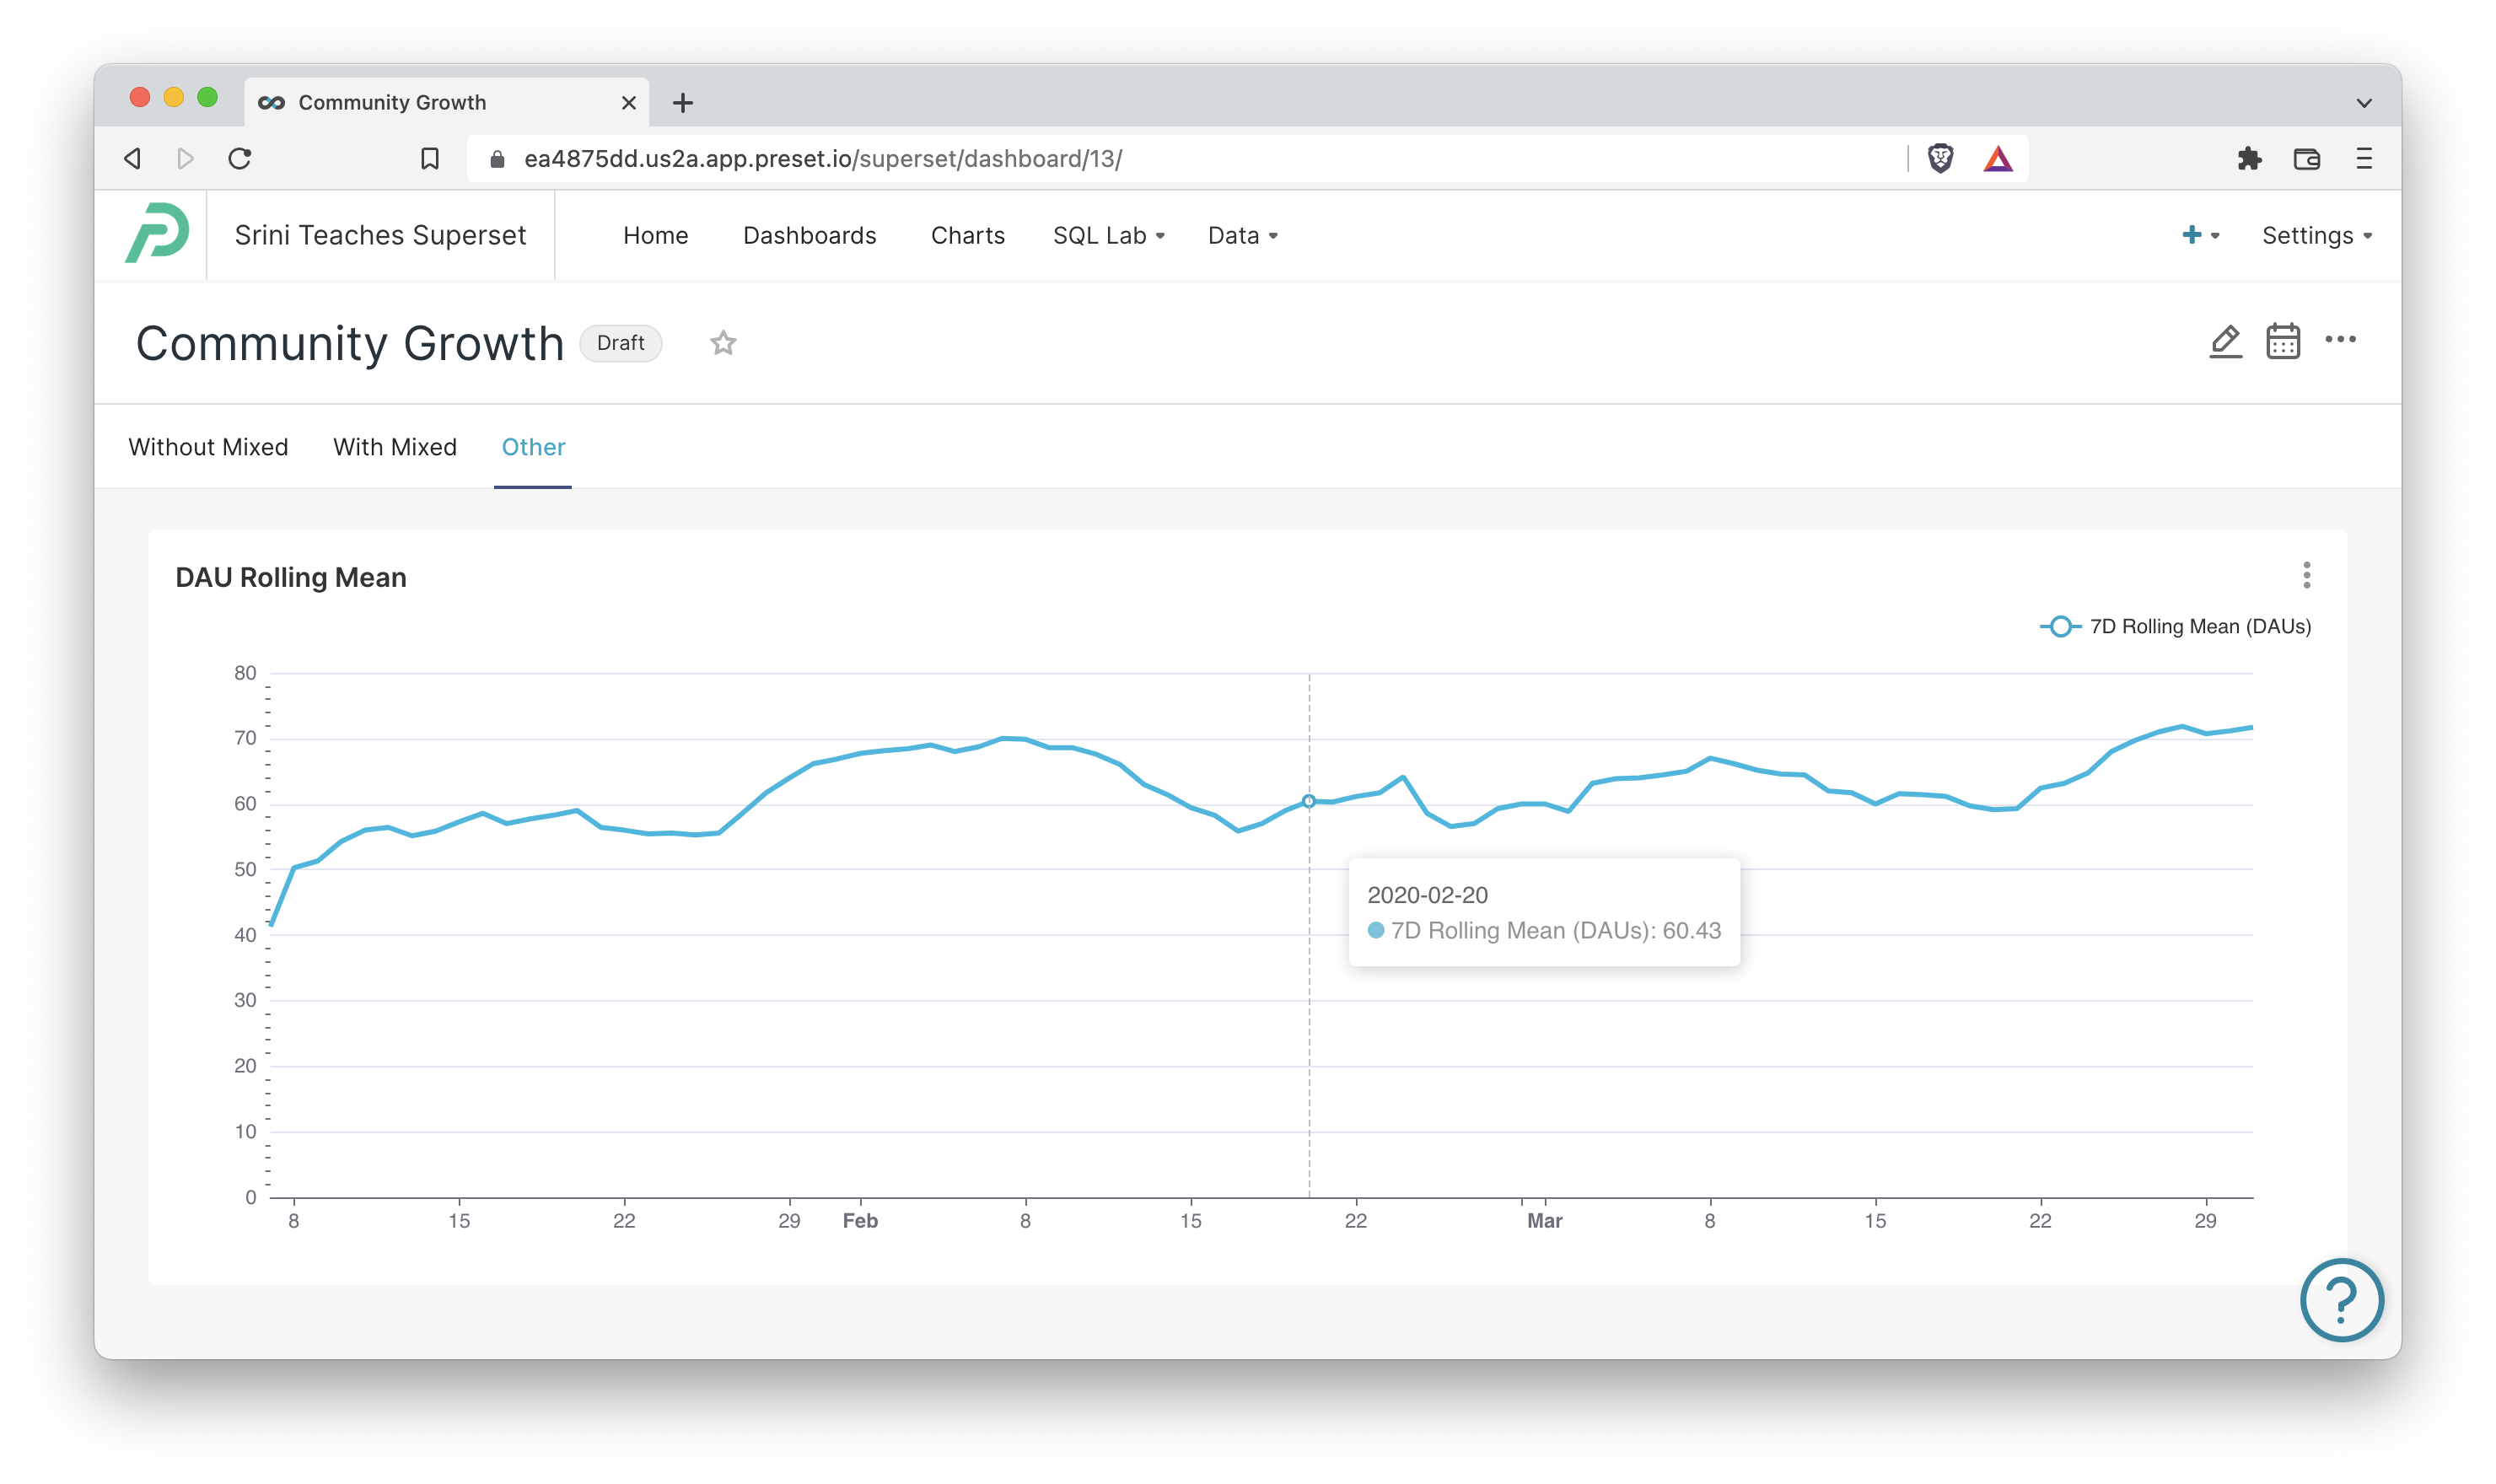The width and height of the screenshot is (2496, 1484).
Task: Open the Charts page link
Action: coord(967,236)
